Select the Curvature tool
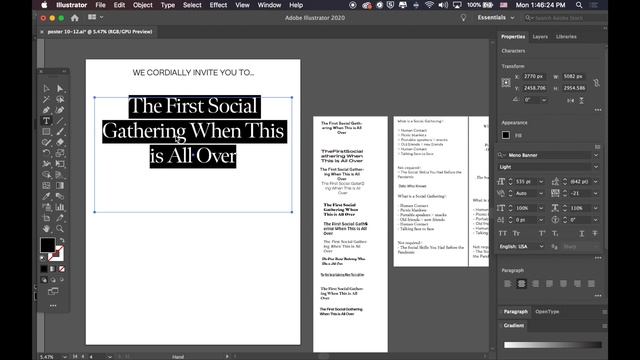This screenshot has height=360, width=640. (x=60, y=110)
